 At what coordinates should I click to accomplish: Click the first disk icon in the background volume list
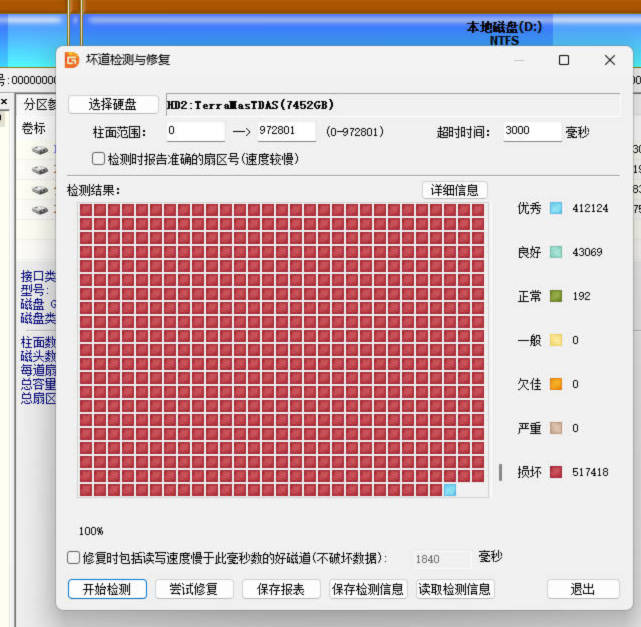point(40,150)
